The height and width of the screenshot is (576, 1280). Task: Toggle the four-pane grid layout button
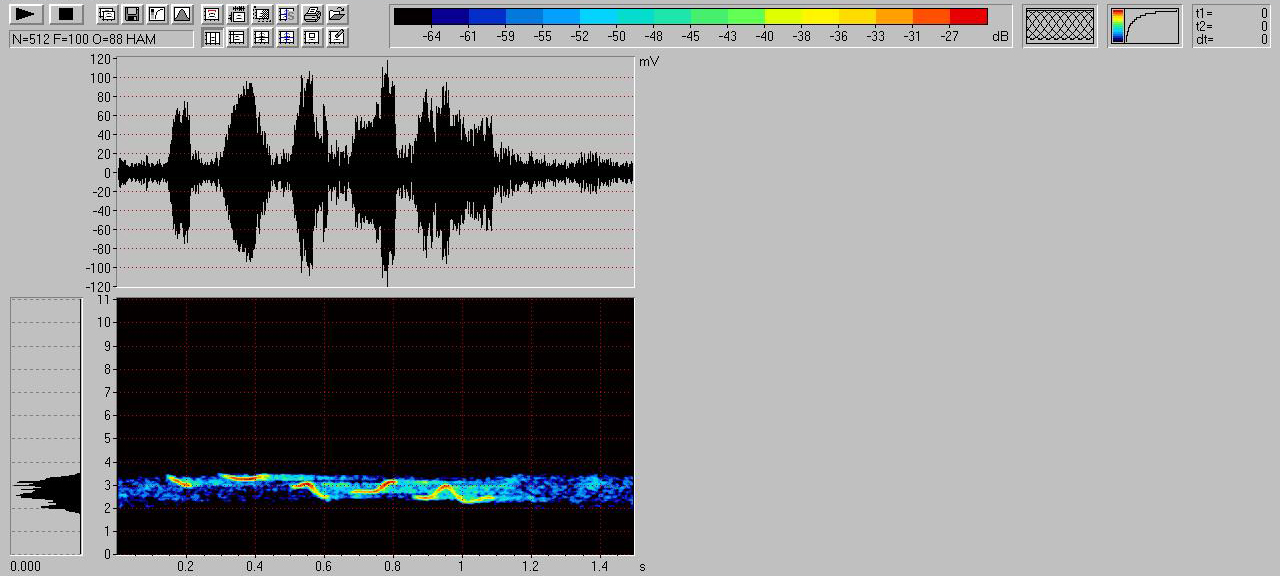tap(262, 38)
